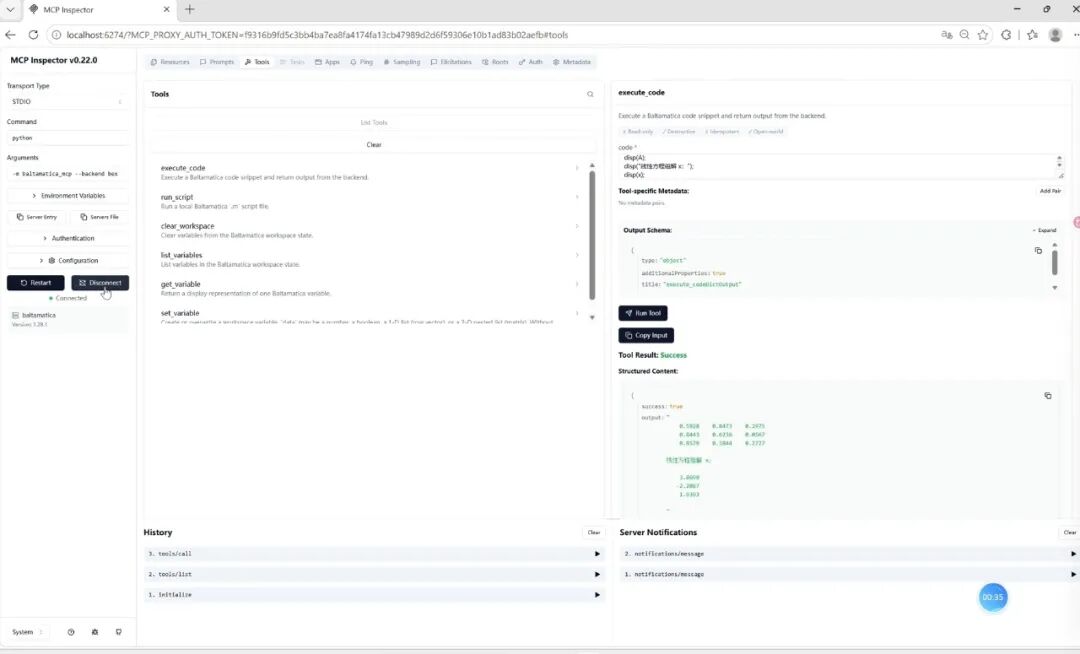The width and height of the screenshot is (1080, 654).
Task: Click the browser back arrow
Action: click(10, 35)
